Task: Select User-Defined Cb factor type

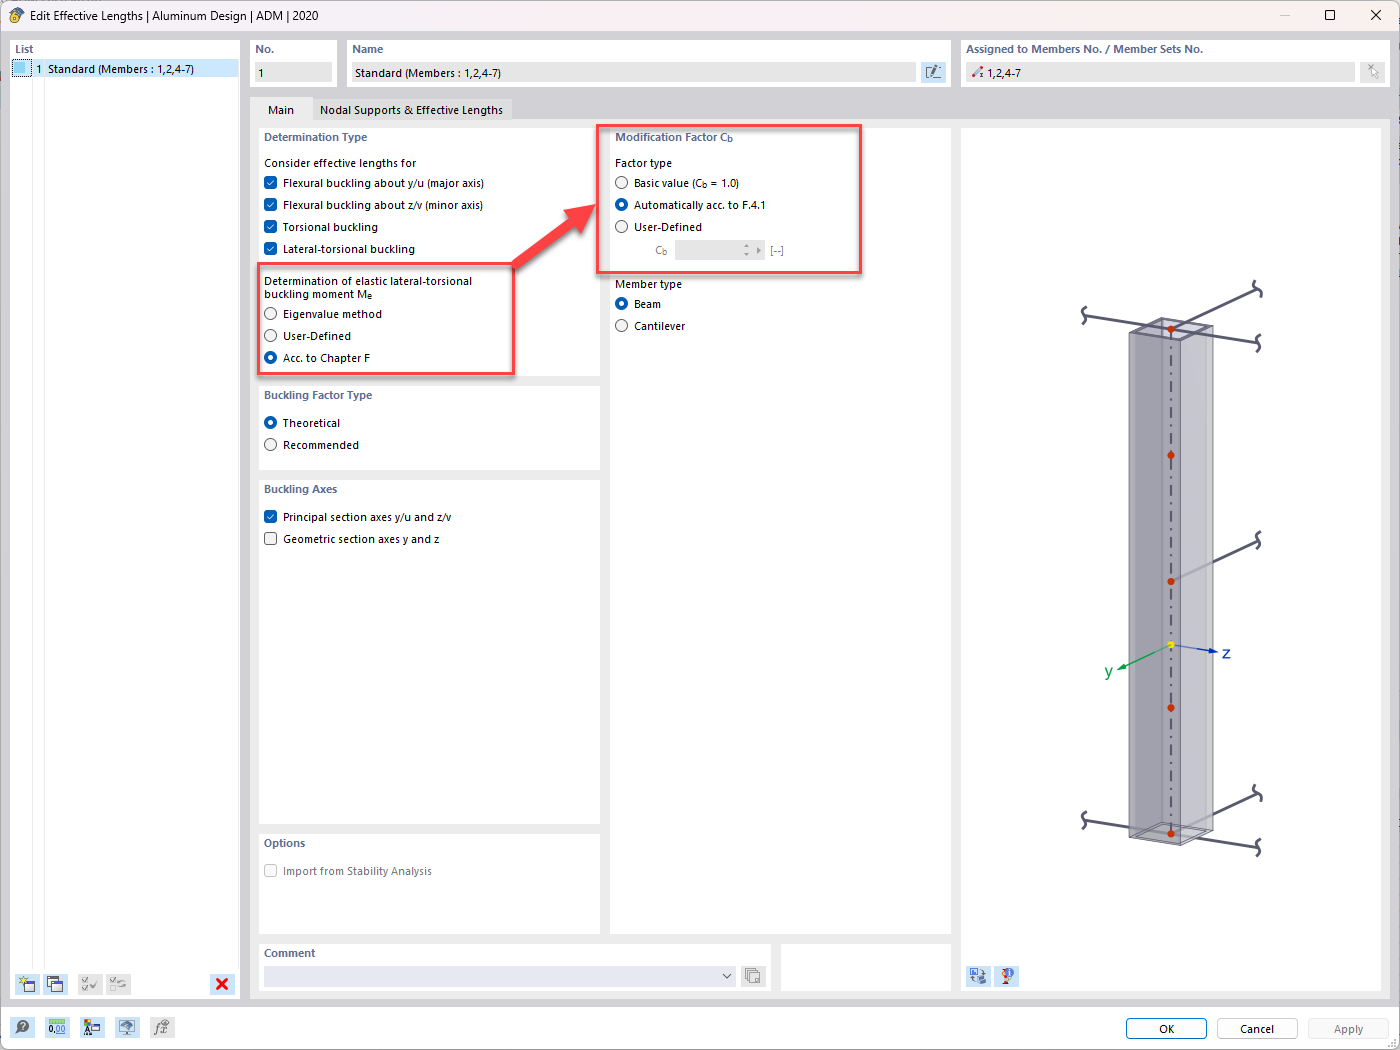Action: [x=621, y=227]
